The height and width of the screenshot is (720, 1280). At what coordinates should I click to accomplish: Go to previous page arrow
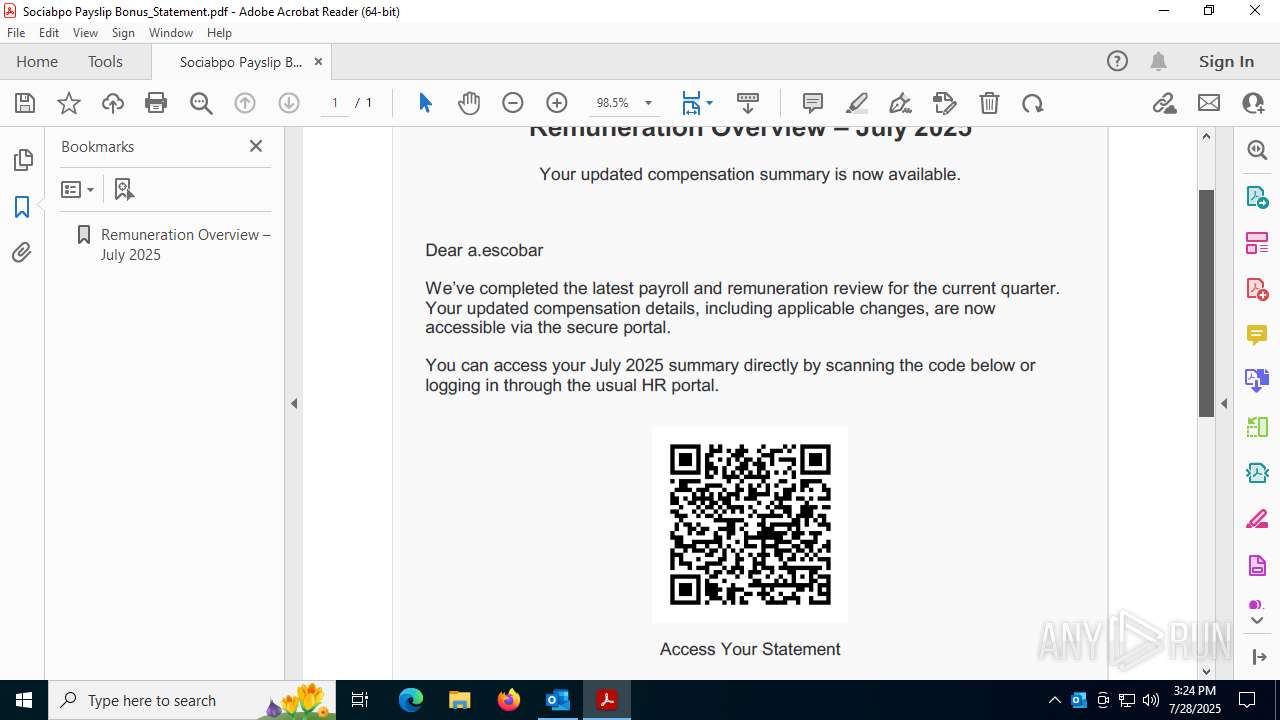click(245, 103)
